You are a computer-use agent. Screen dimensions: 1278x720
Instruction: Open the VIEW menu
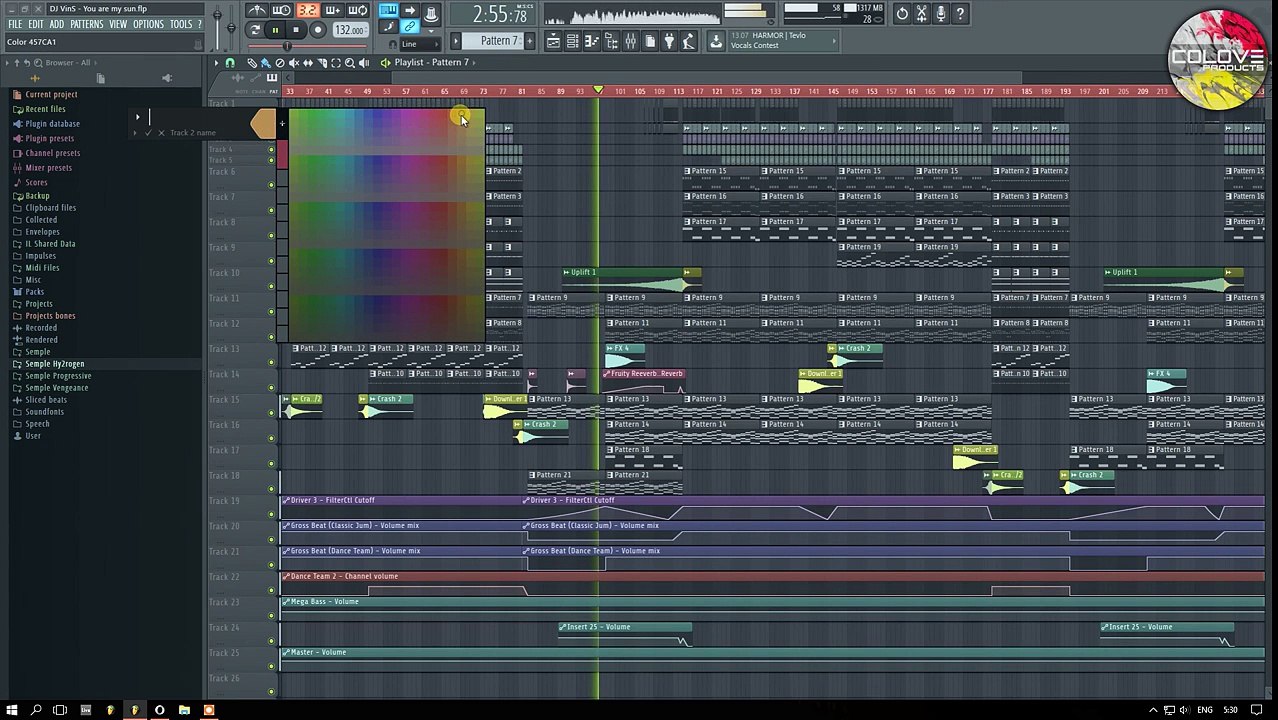118,24
